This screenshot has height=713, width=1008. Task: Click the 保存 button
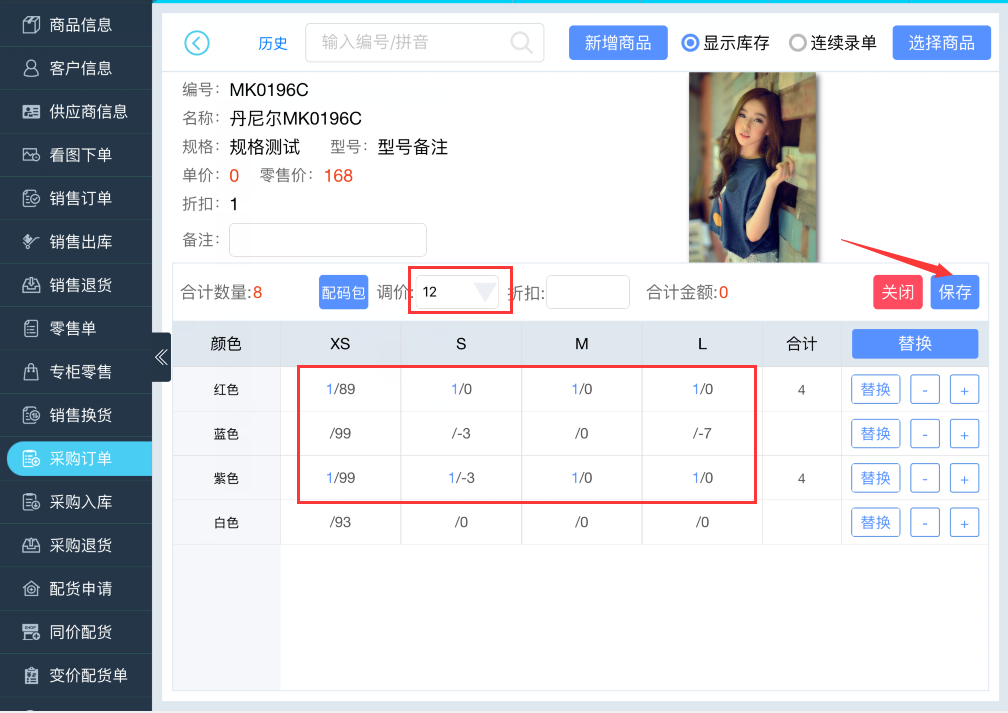click(x=955, y=292)
